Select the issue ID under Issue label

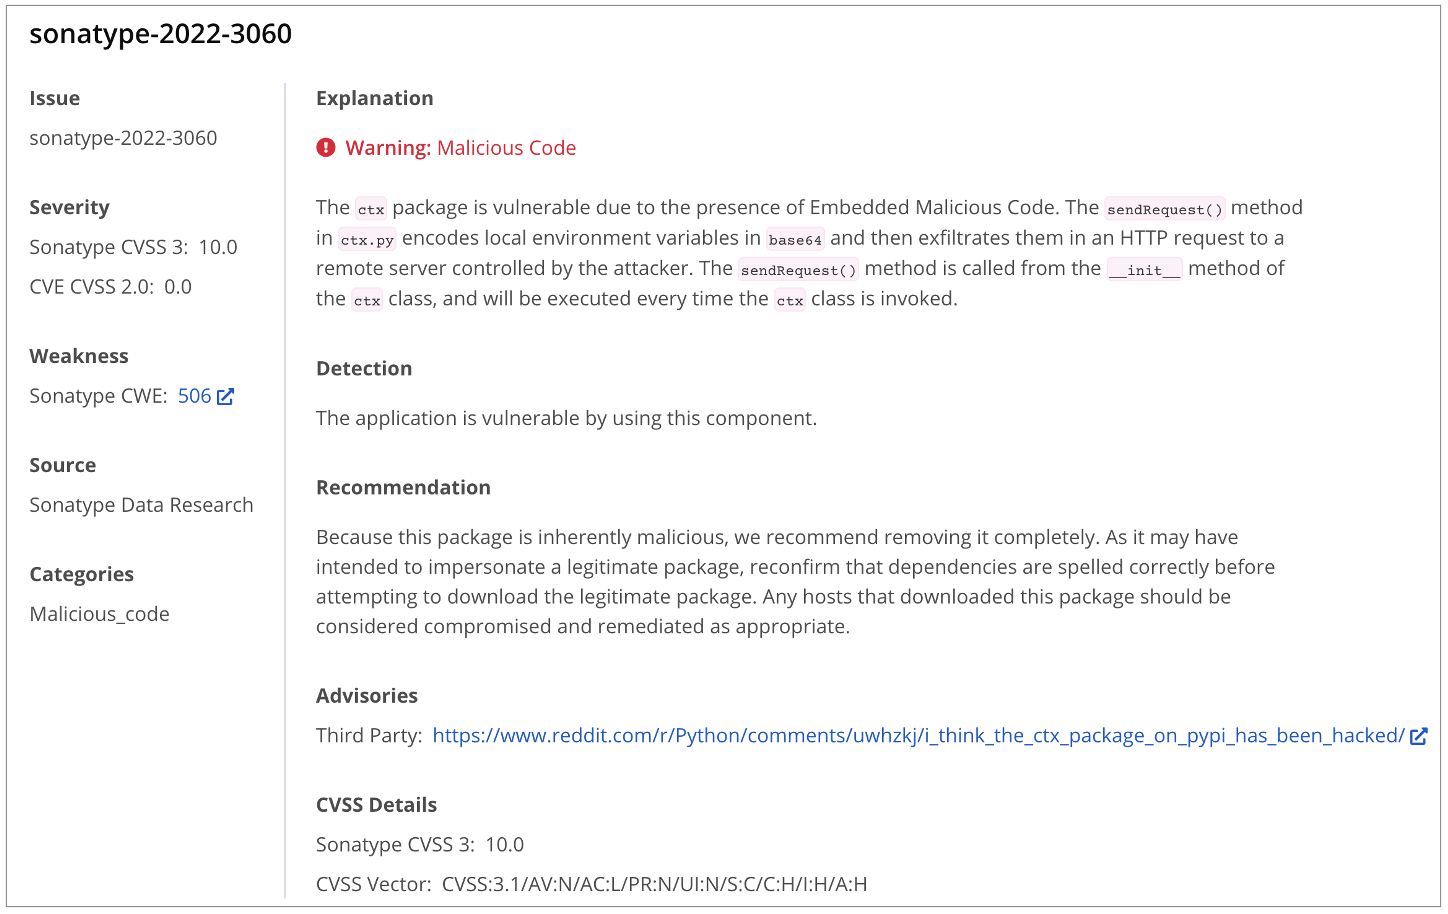[x=123, y=138]
